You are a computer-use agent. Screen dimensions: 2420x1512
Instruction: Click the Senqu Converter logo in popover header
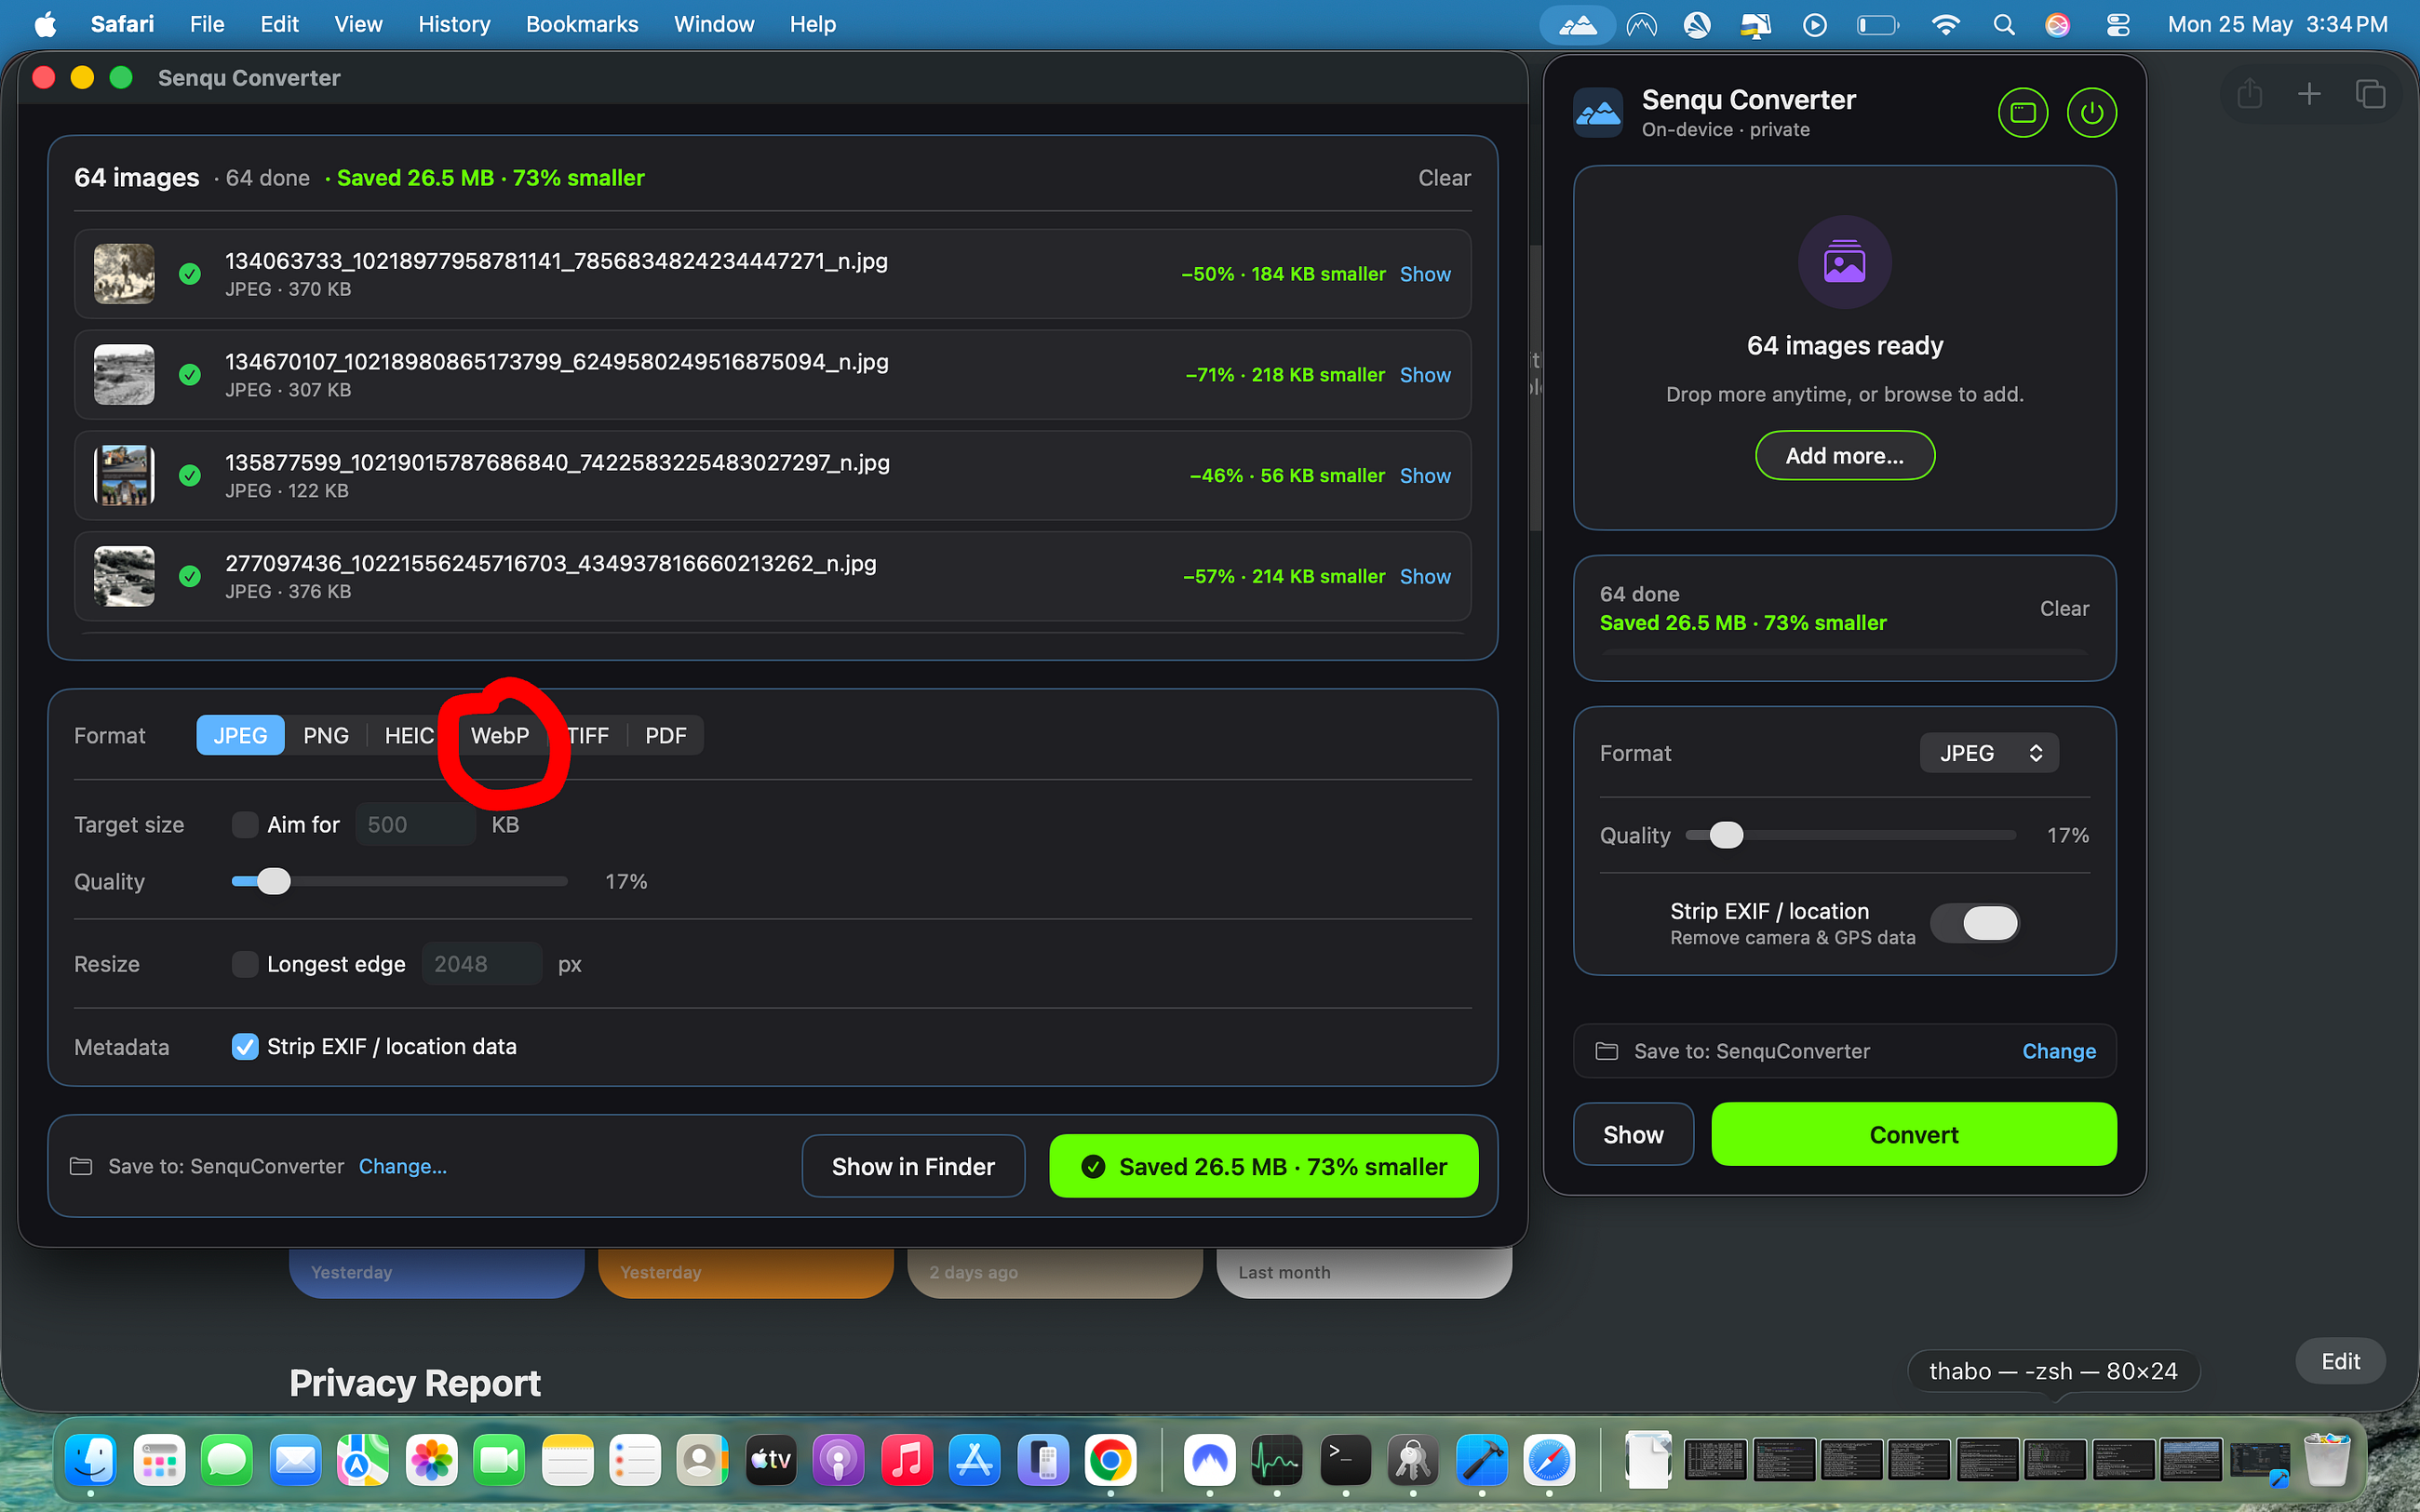[1598, 113]
